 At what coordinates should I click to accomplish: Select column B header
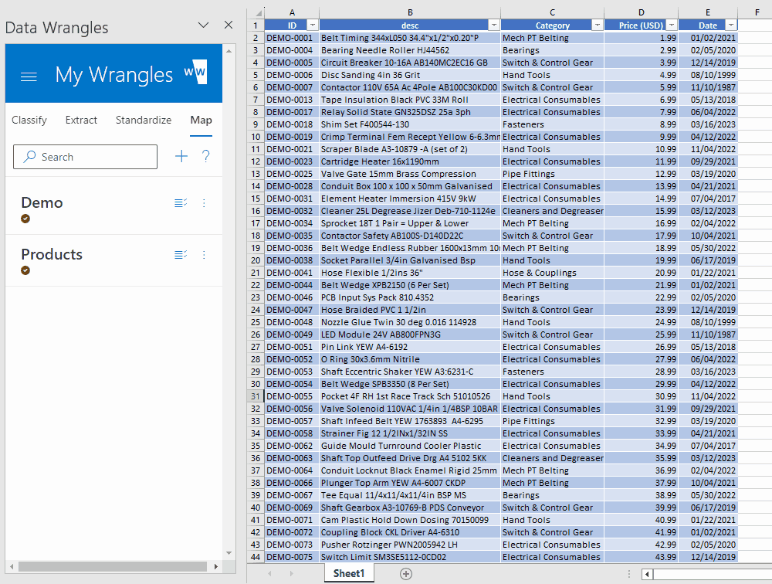click(410, 12)
